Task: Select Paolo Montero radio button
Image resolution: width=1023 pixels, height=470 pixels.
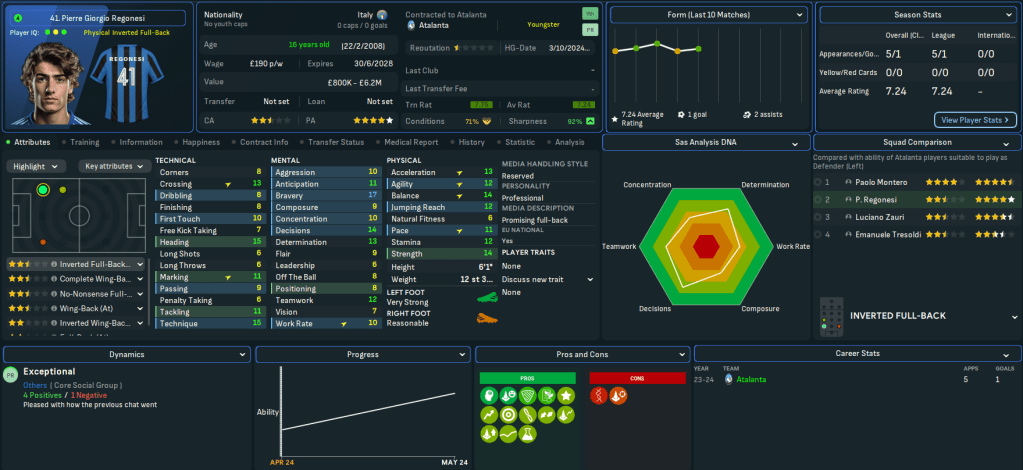Action: [x=819, y=183]
